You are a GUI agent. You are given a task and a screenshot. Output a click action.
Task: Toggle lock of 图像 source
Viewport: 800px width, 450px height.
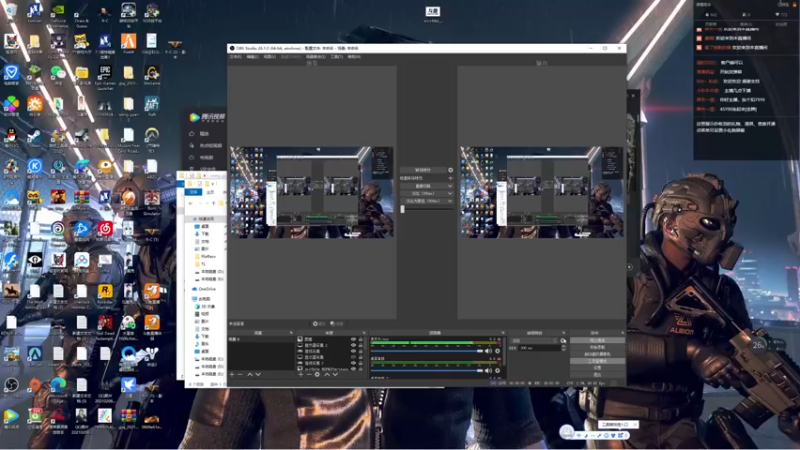point(361,339)
